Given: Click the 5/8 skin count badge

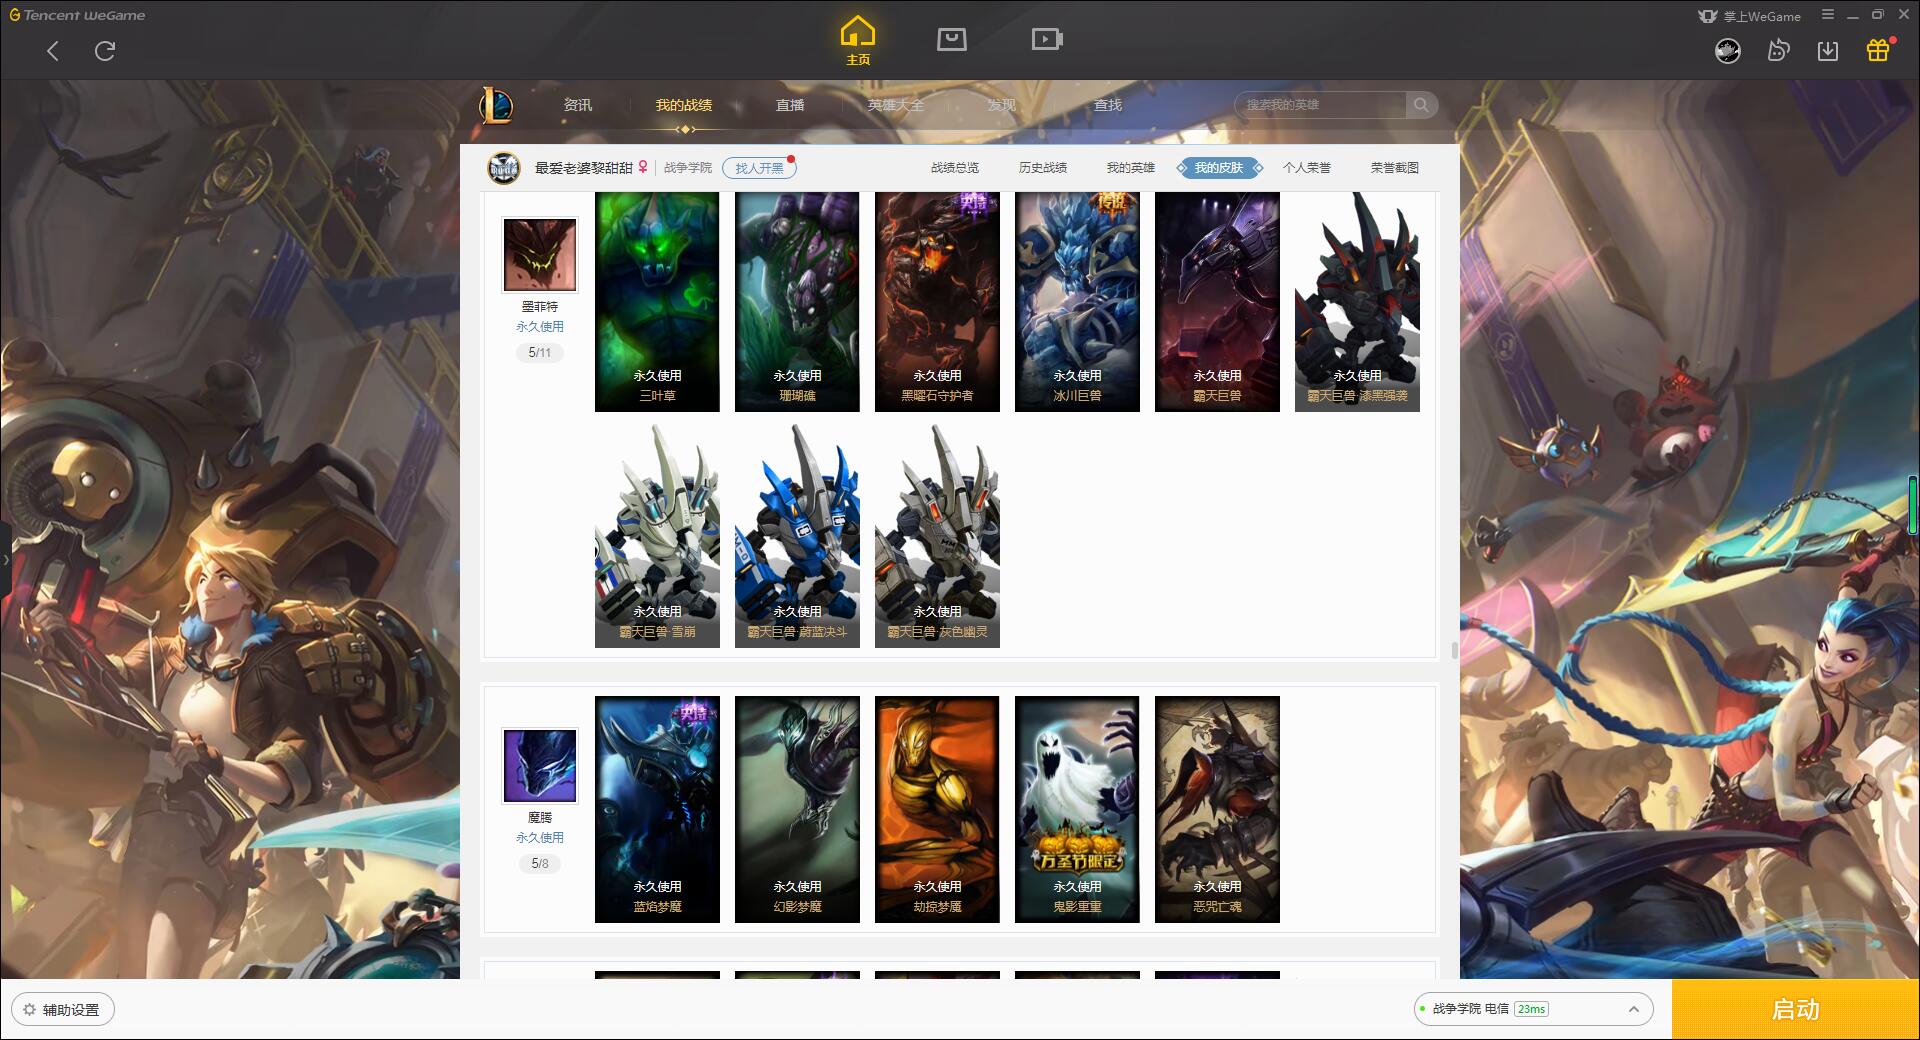Looking at the screenshot, I should [x=540, y=864].
